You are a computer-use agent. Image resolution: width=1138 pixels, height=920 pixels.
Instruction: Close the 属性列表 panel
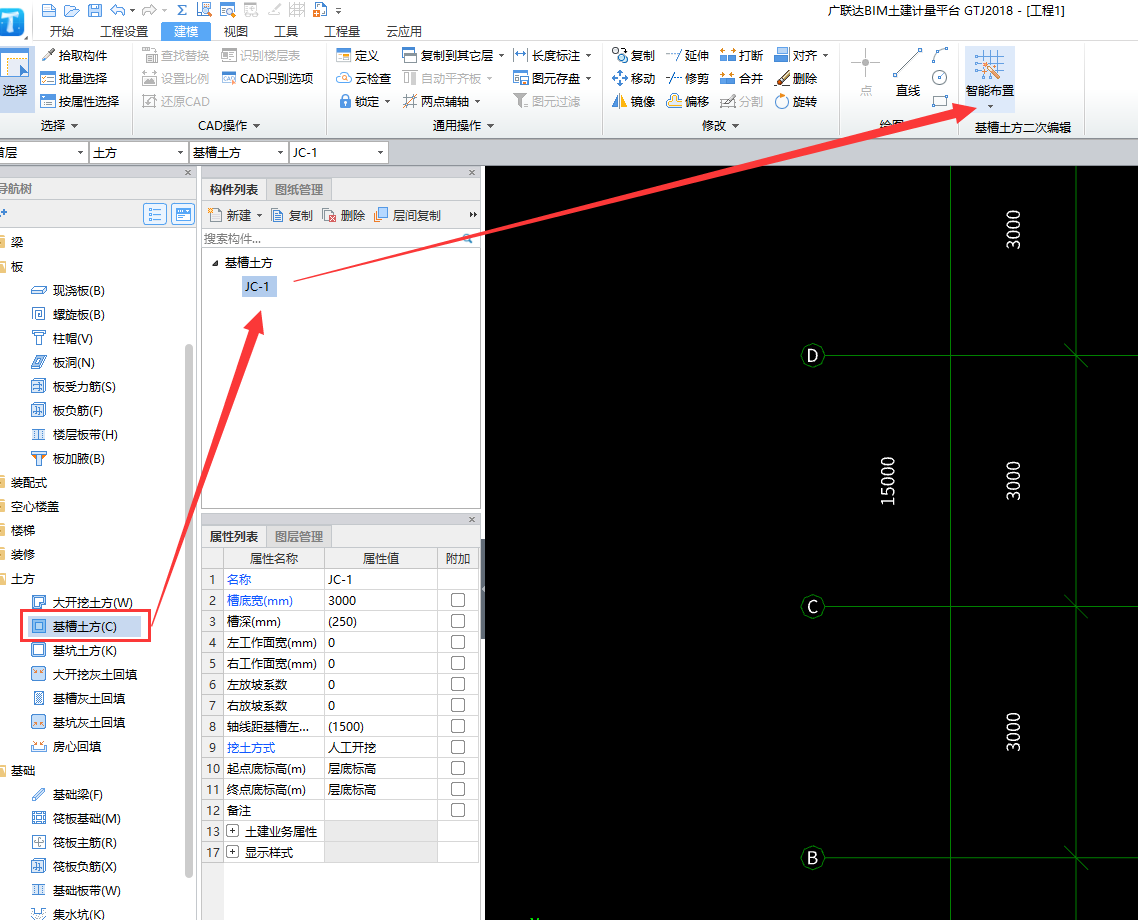pyautogui.click(x=472, y=519)
